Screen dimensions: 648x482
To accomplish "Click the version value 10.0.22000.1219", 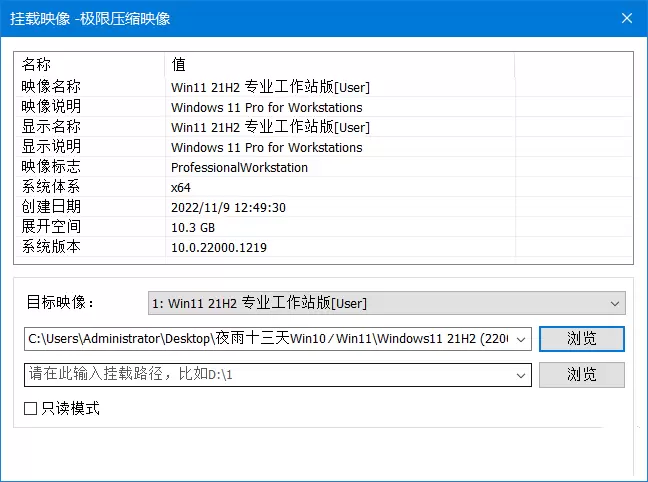I will click(219, 248).
